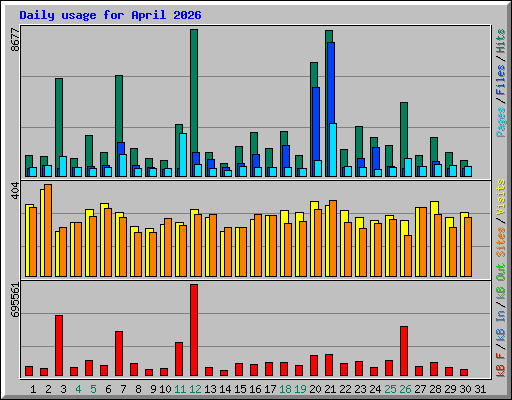Viewport: 512px width, 400px height.
Task: Click the green "kB Out" legend label
Action: pyautogui.click(x=501, y=282)
